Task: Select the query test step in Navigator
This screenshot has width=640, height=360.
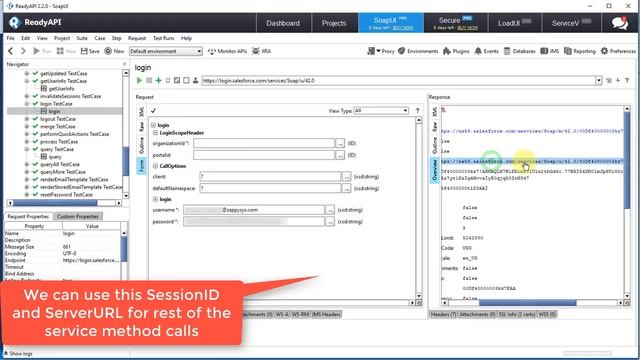Action: coord(55,157)
